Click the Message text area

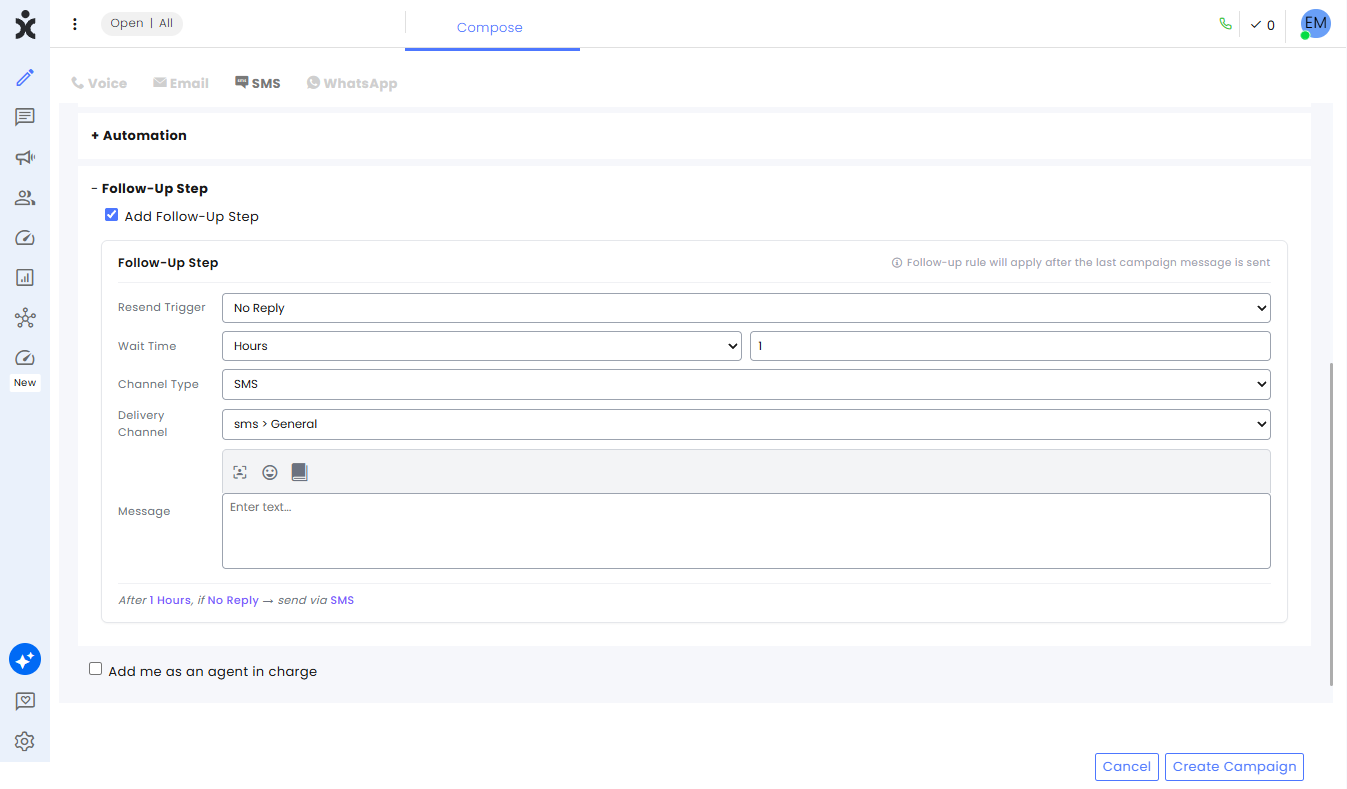[x=746, y=531]
